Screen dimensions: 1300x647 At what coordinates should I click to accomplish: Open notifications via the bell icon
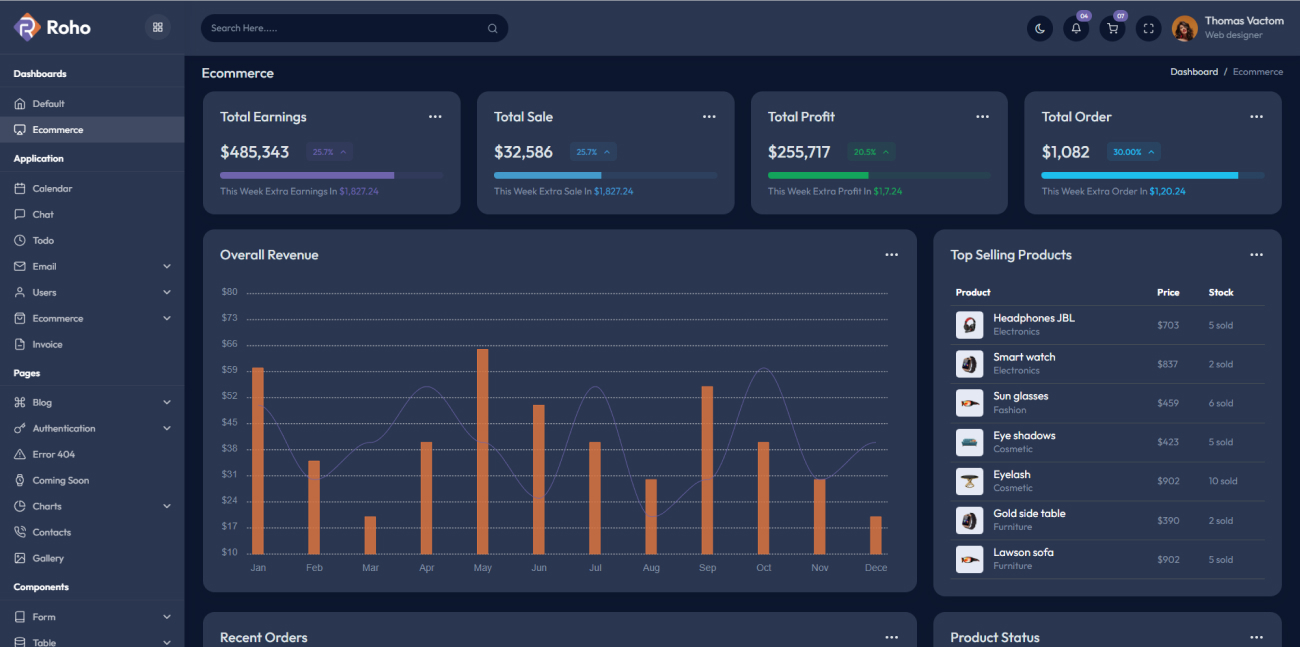[x=1075, y=28]
